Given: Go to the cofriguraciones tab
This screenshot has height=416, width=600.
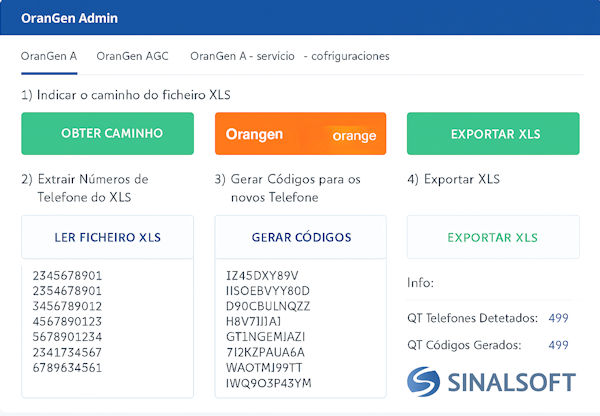Looking at the screenshot, I should [347, 56].
